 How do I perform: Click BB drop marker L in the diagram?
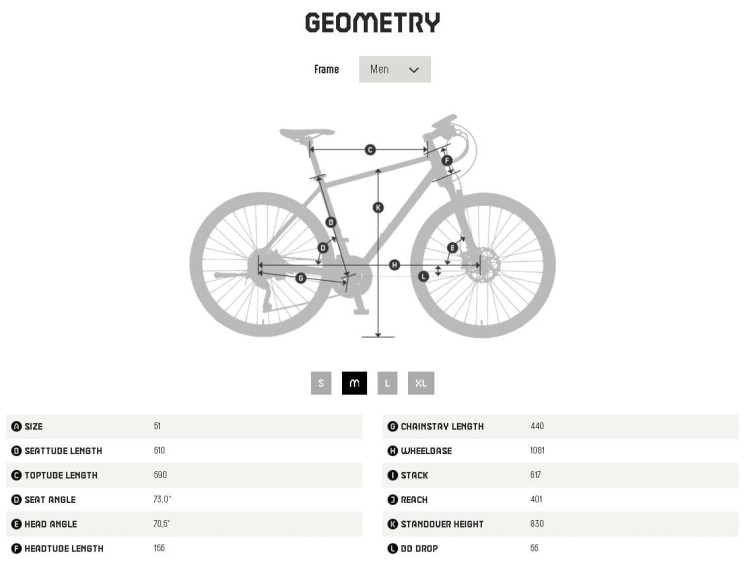pos(423,276)
